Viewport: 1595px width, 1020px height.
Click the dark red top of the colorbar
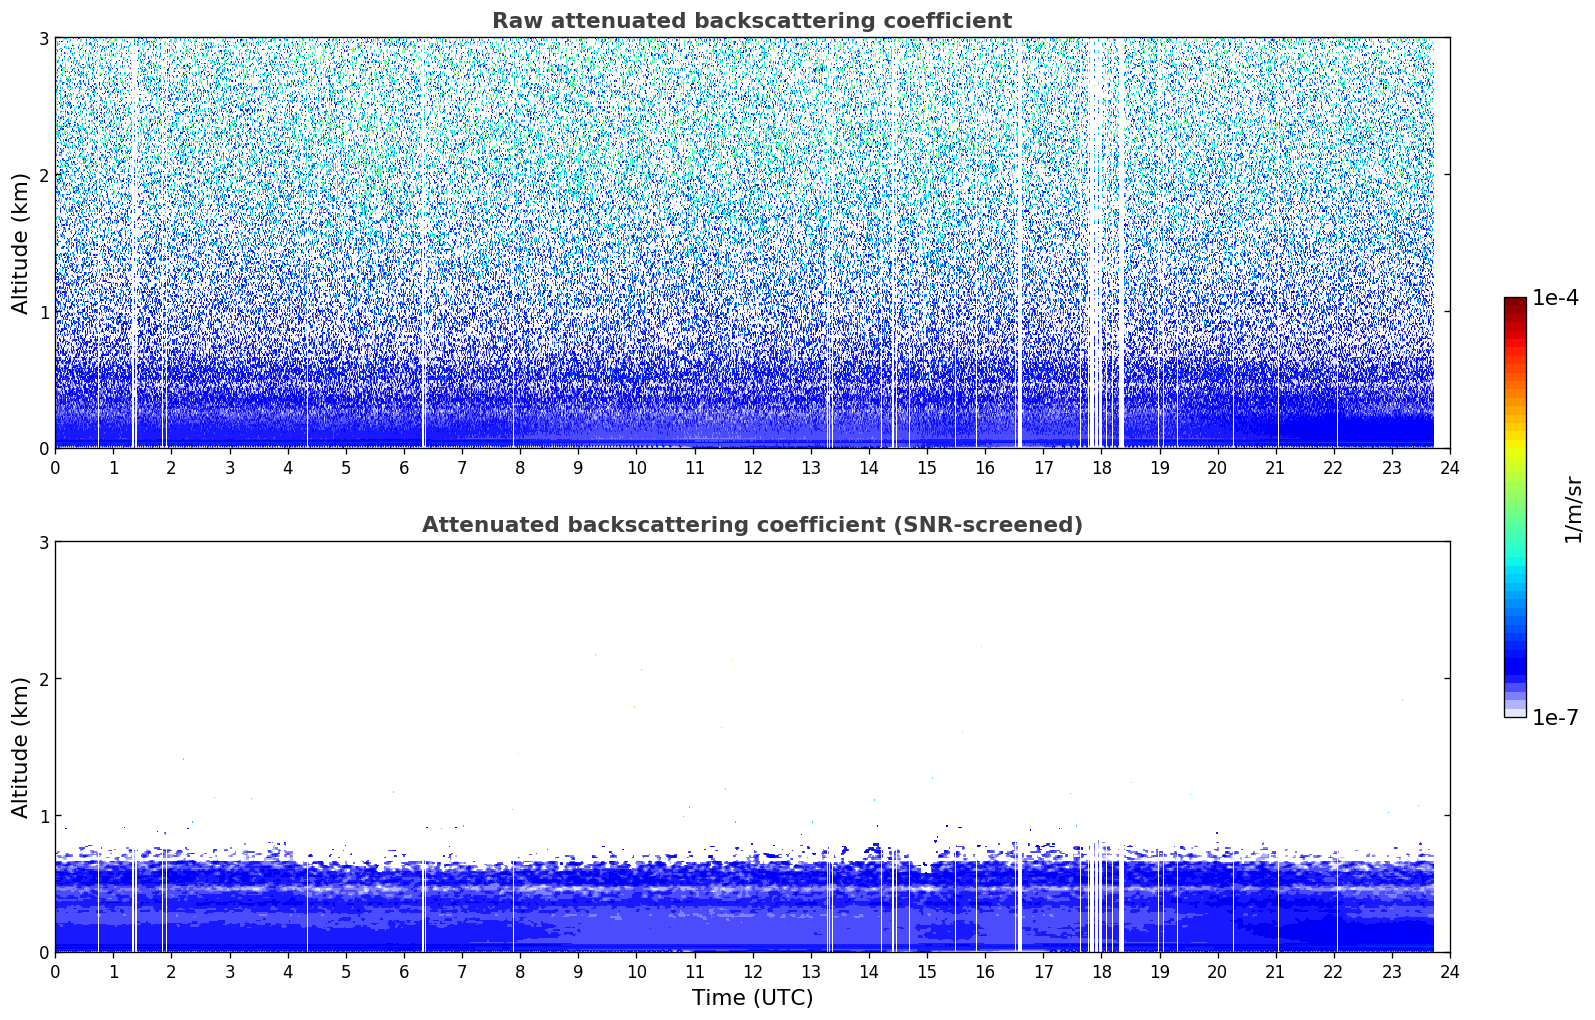[x=1514, y=304]
